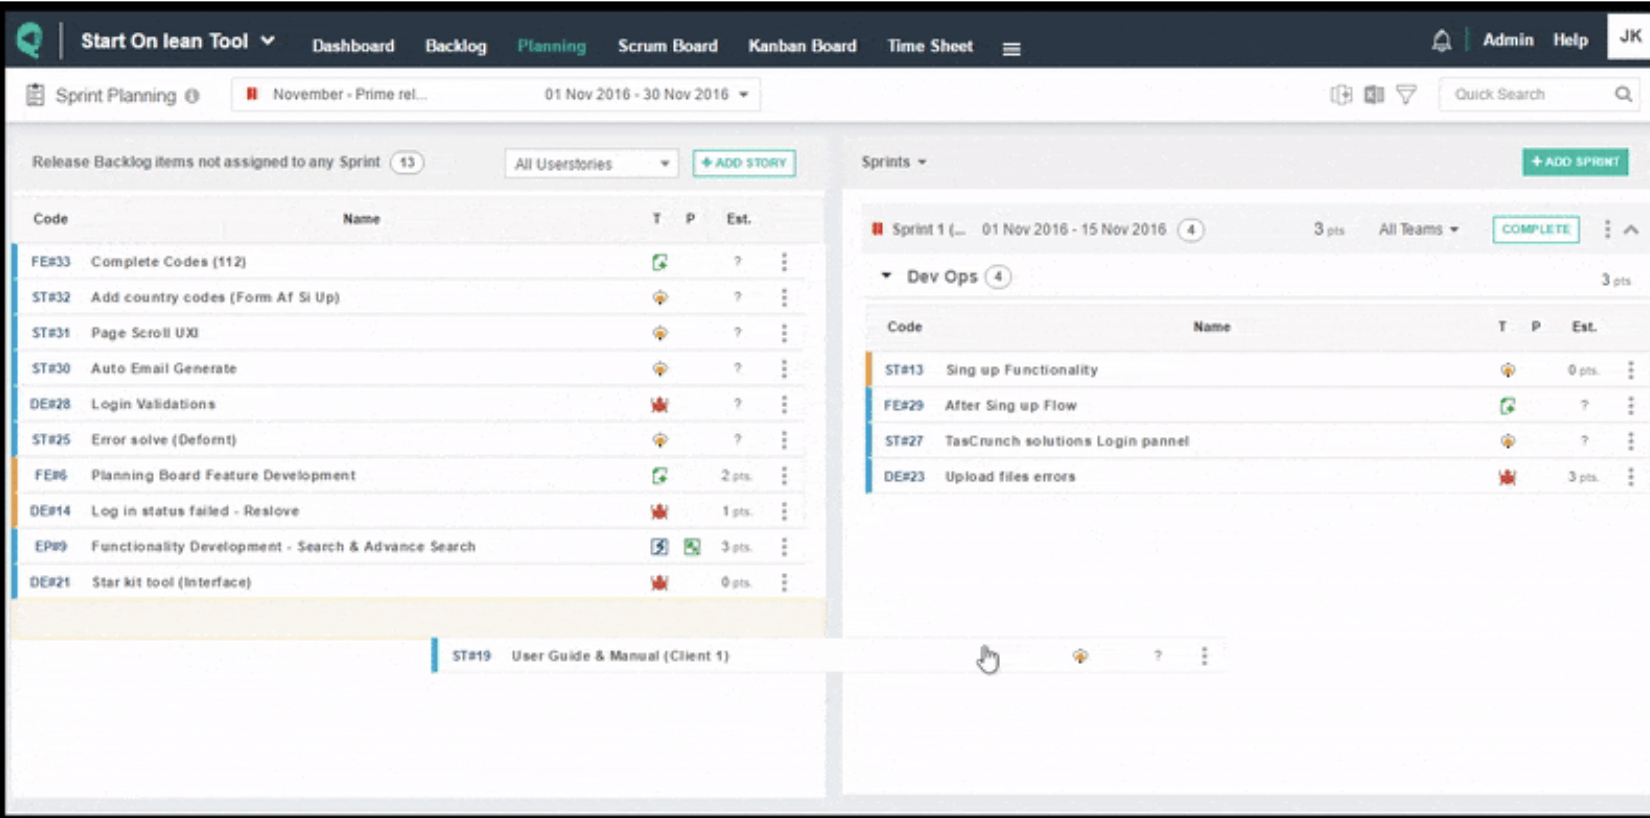Click the notification bell icon

coord(1441,41)
